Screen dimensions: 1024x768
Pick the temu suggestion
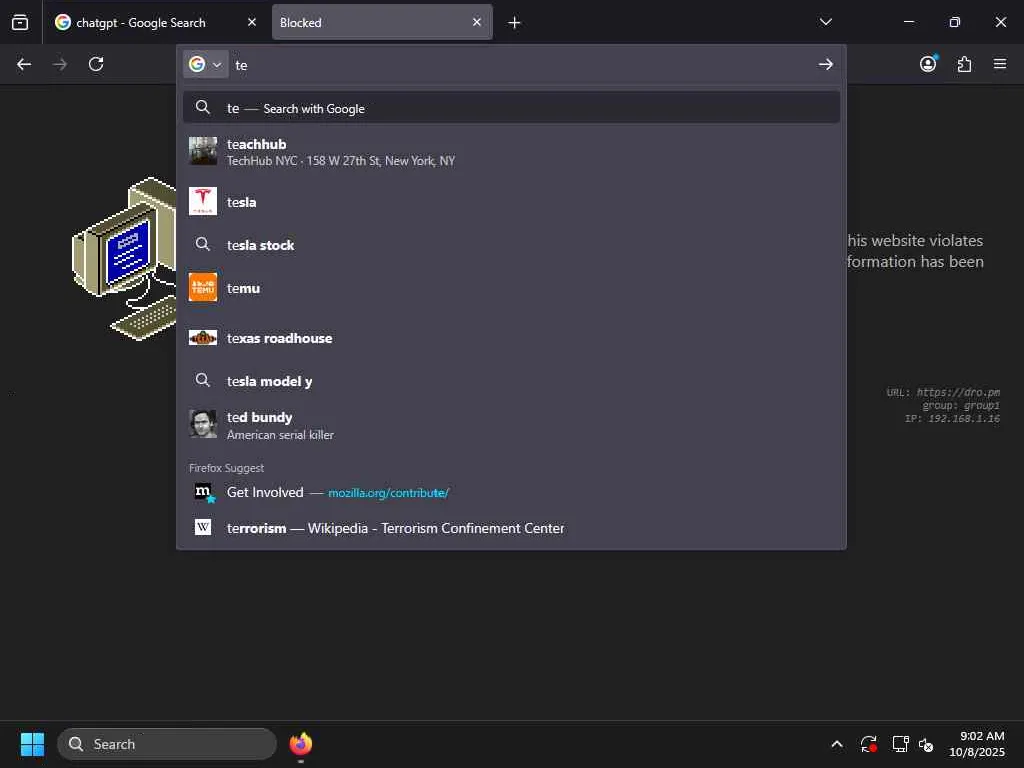coord(511,288)
